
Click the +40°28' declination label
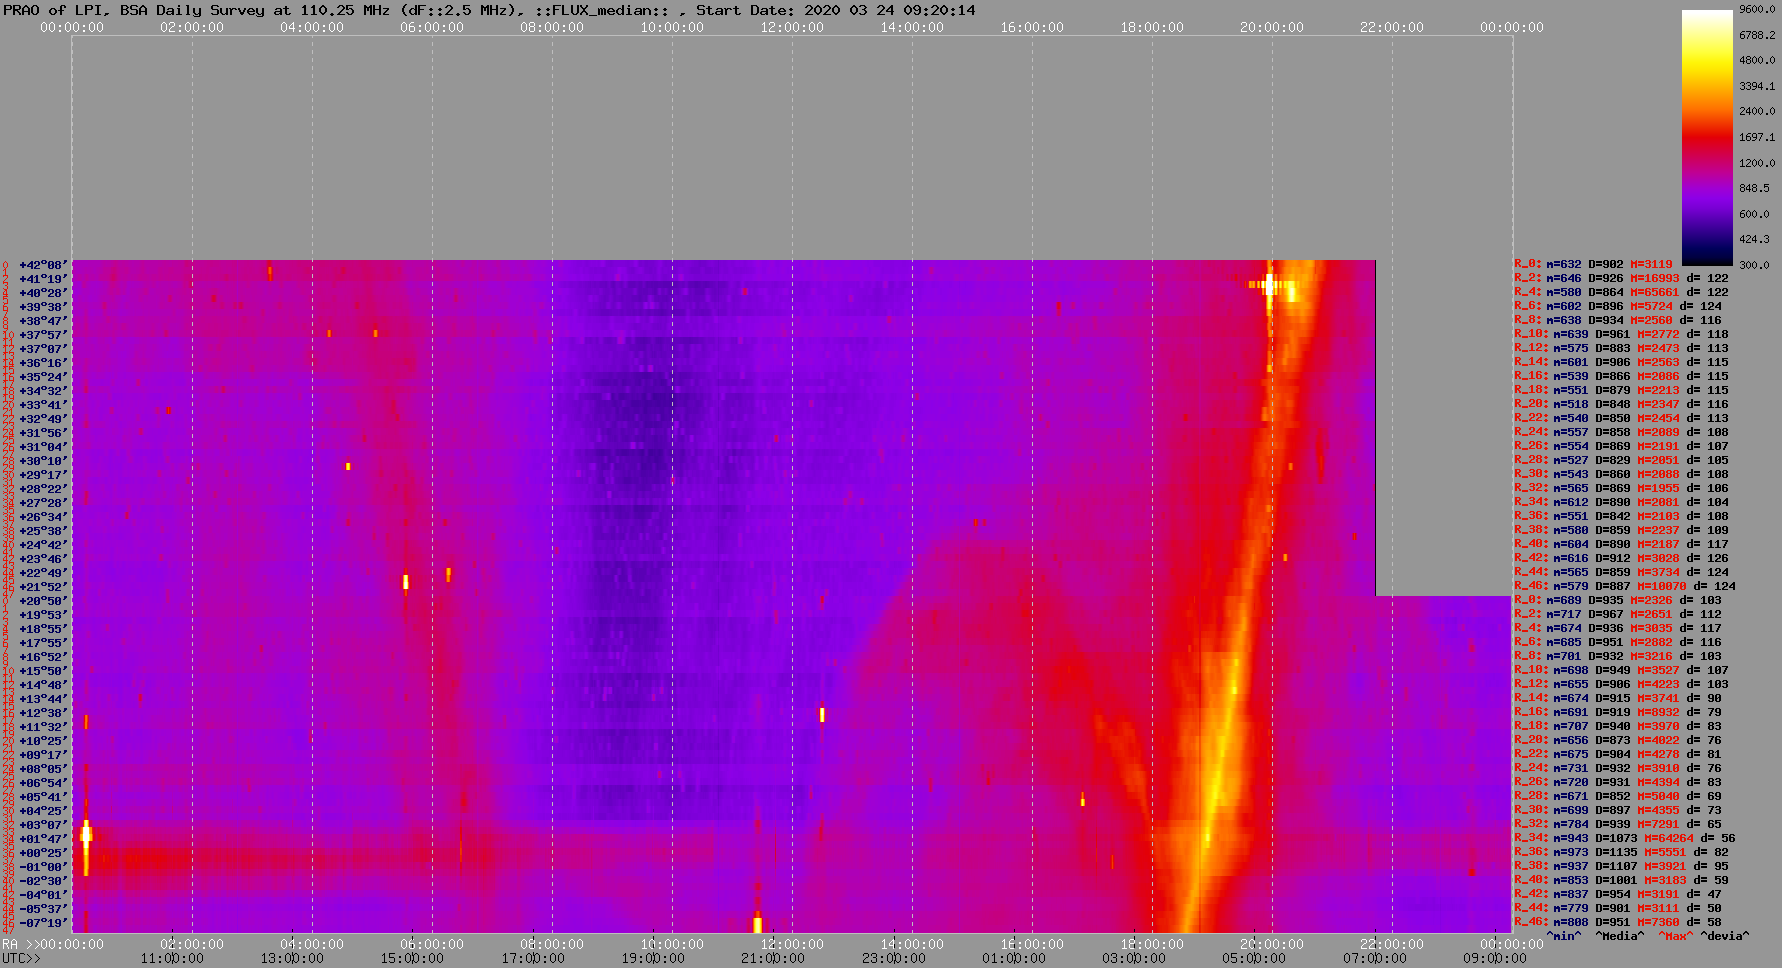tap(43, 293)
